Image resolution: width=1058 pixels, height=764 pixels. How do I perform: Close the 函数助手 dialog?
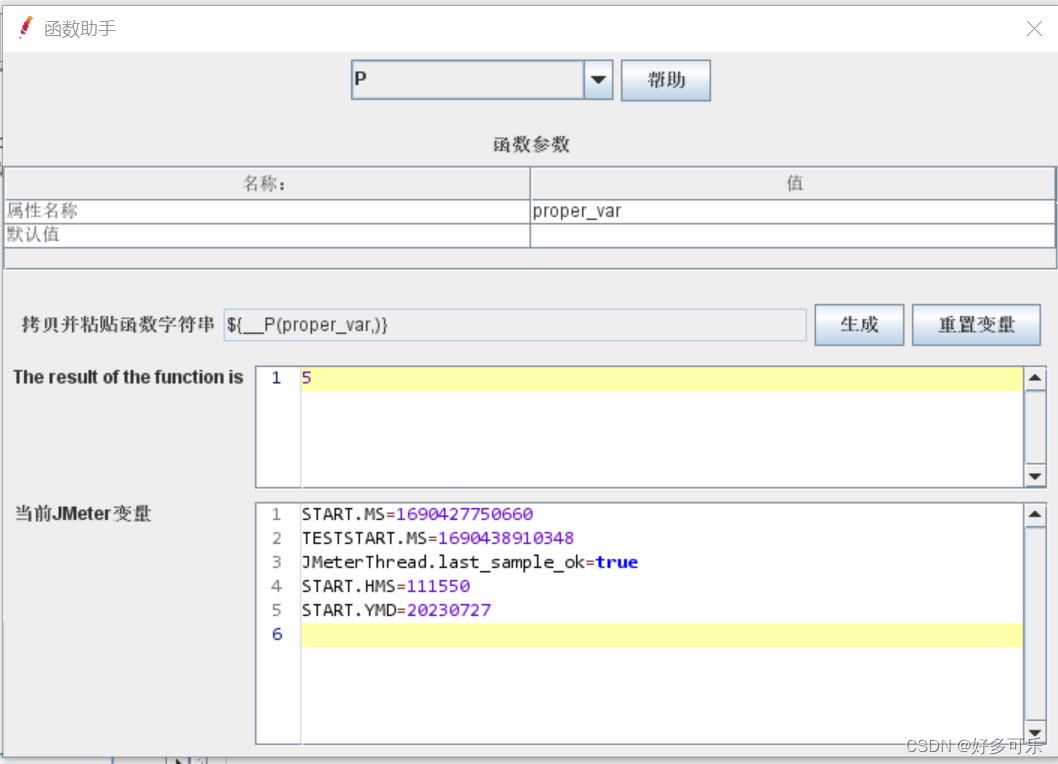[x=1034, y=28]
